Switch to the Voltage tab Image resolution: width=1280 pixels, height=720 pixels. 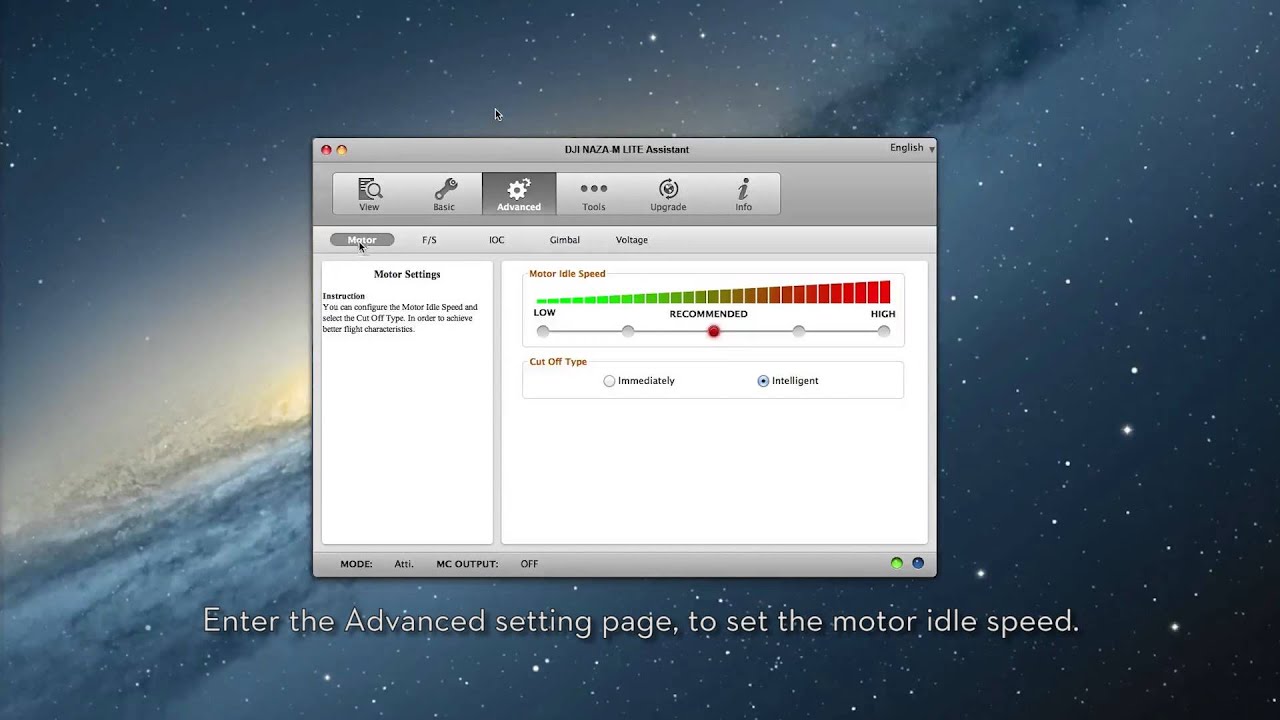pyautogui.click(x=632, y=240)
